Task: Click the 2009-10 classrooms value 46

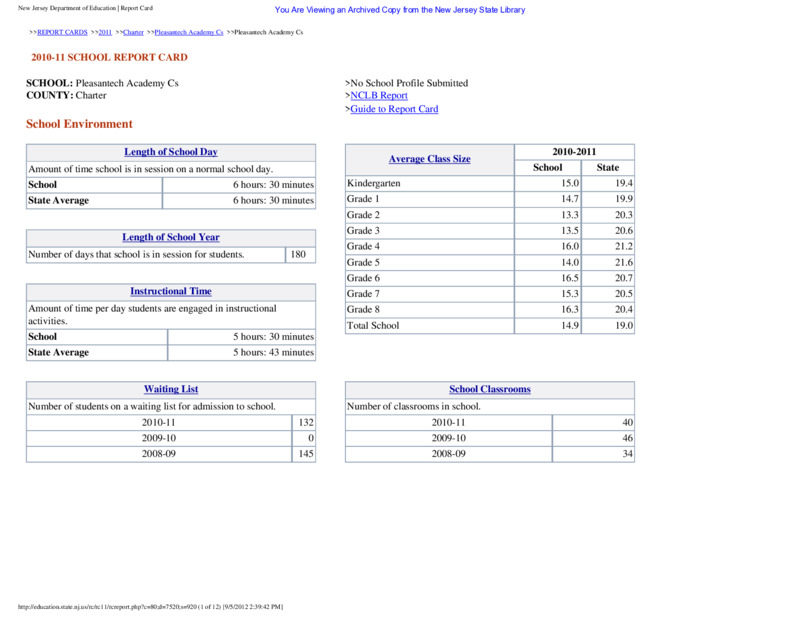Action: (593, 438)
